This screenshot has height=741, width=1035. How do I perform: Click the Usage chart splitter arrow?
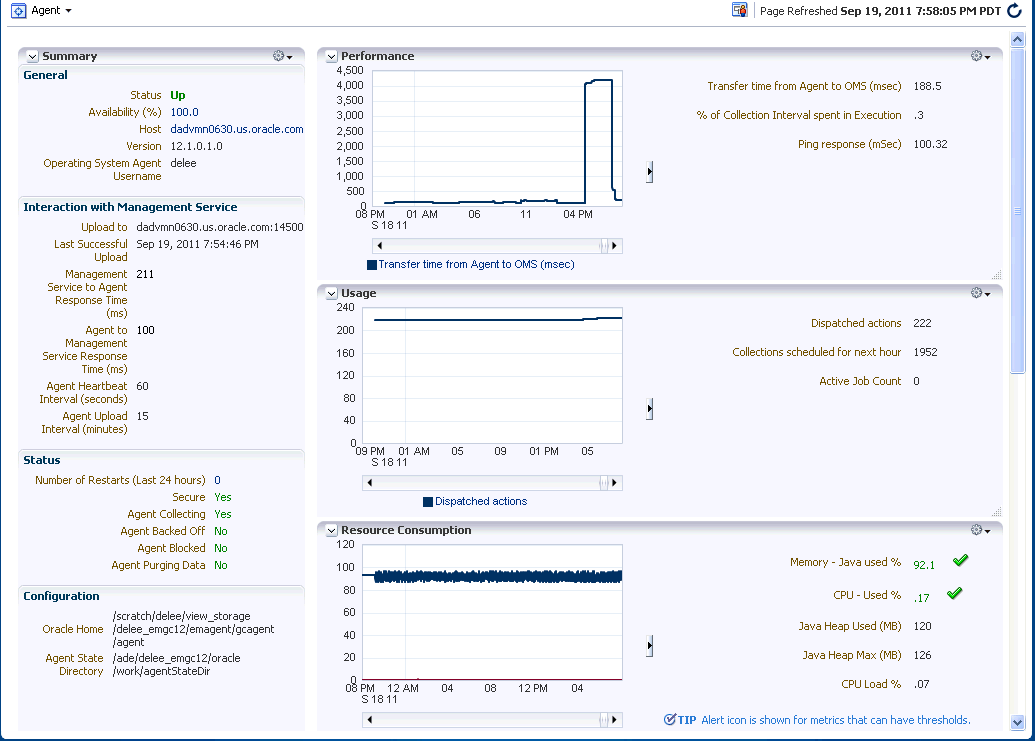click(650, 409)
